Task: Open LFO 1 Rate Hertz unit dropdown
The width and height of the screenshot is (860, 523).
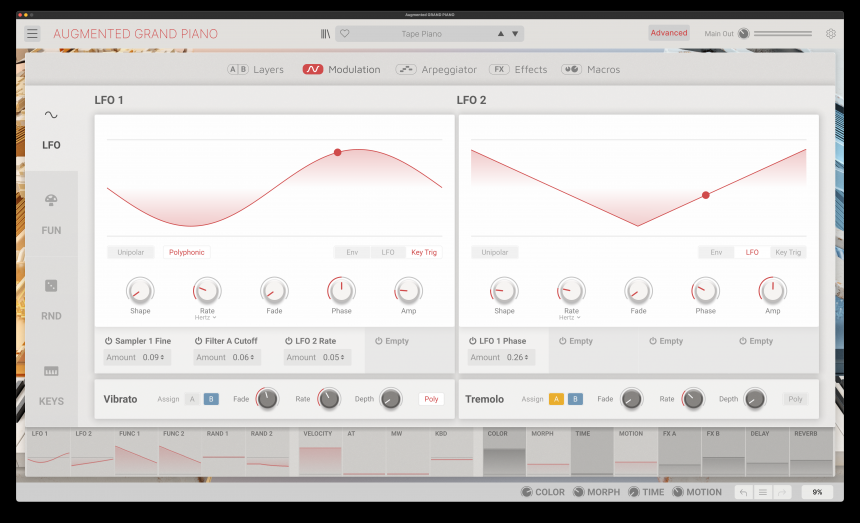Action: 206,317
